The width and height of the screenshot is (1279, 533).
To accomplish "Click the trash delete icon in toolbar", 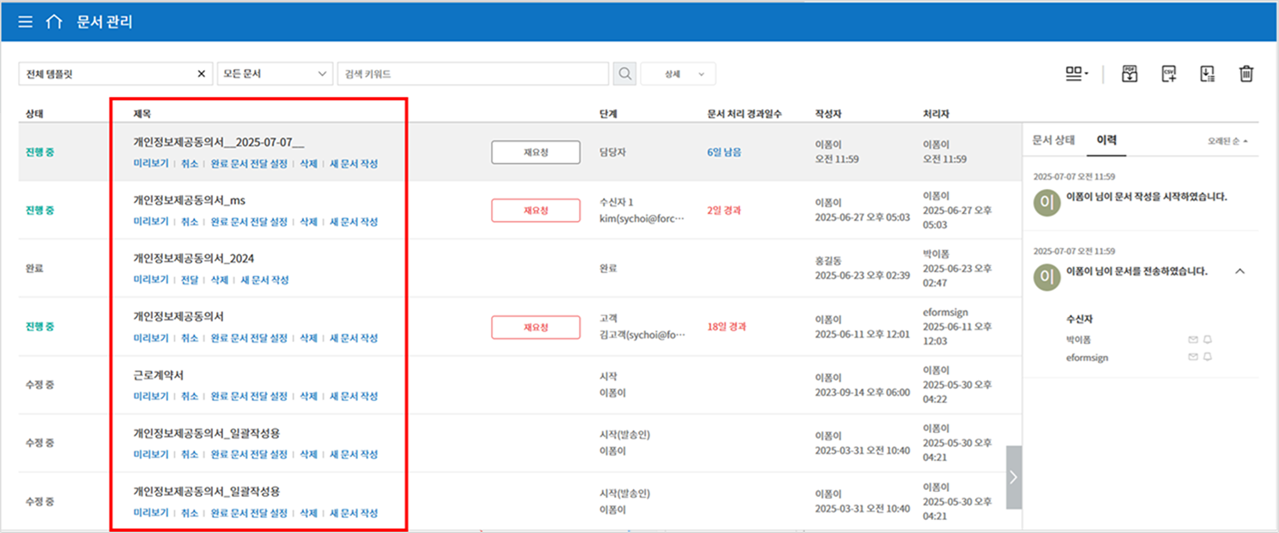I will point(1246,73).
